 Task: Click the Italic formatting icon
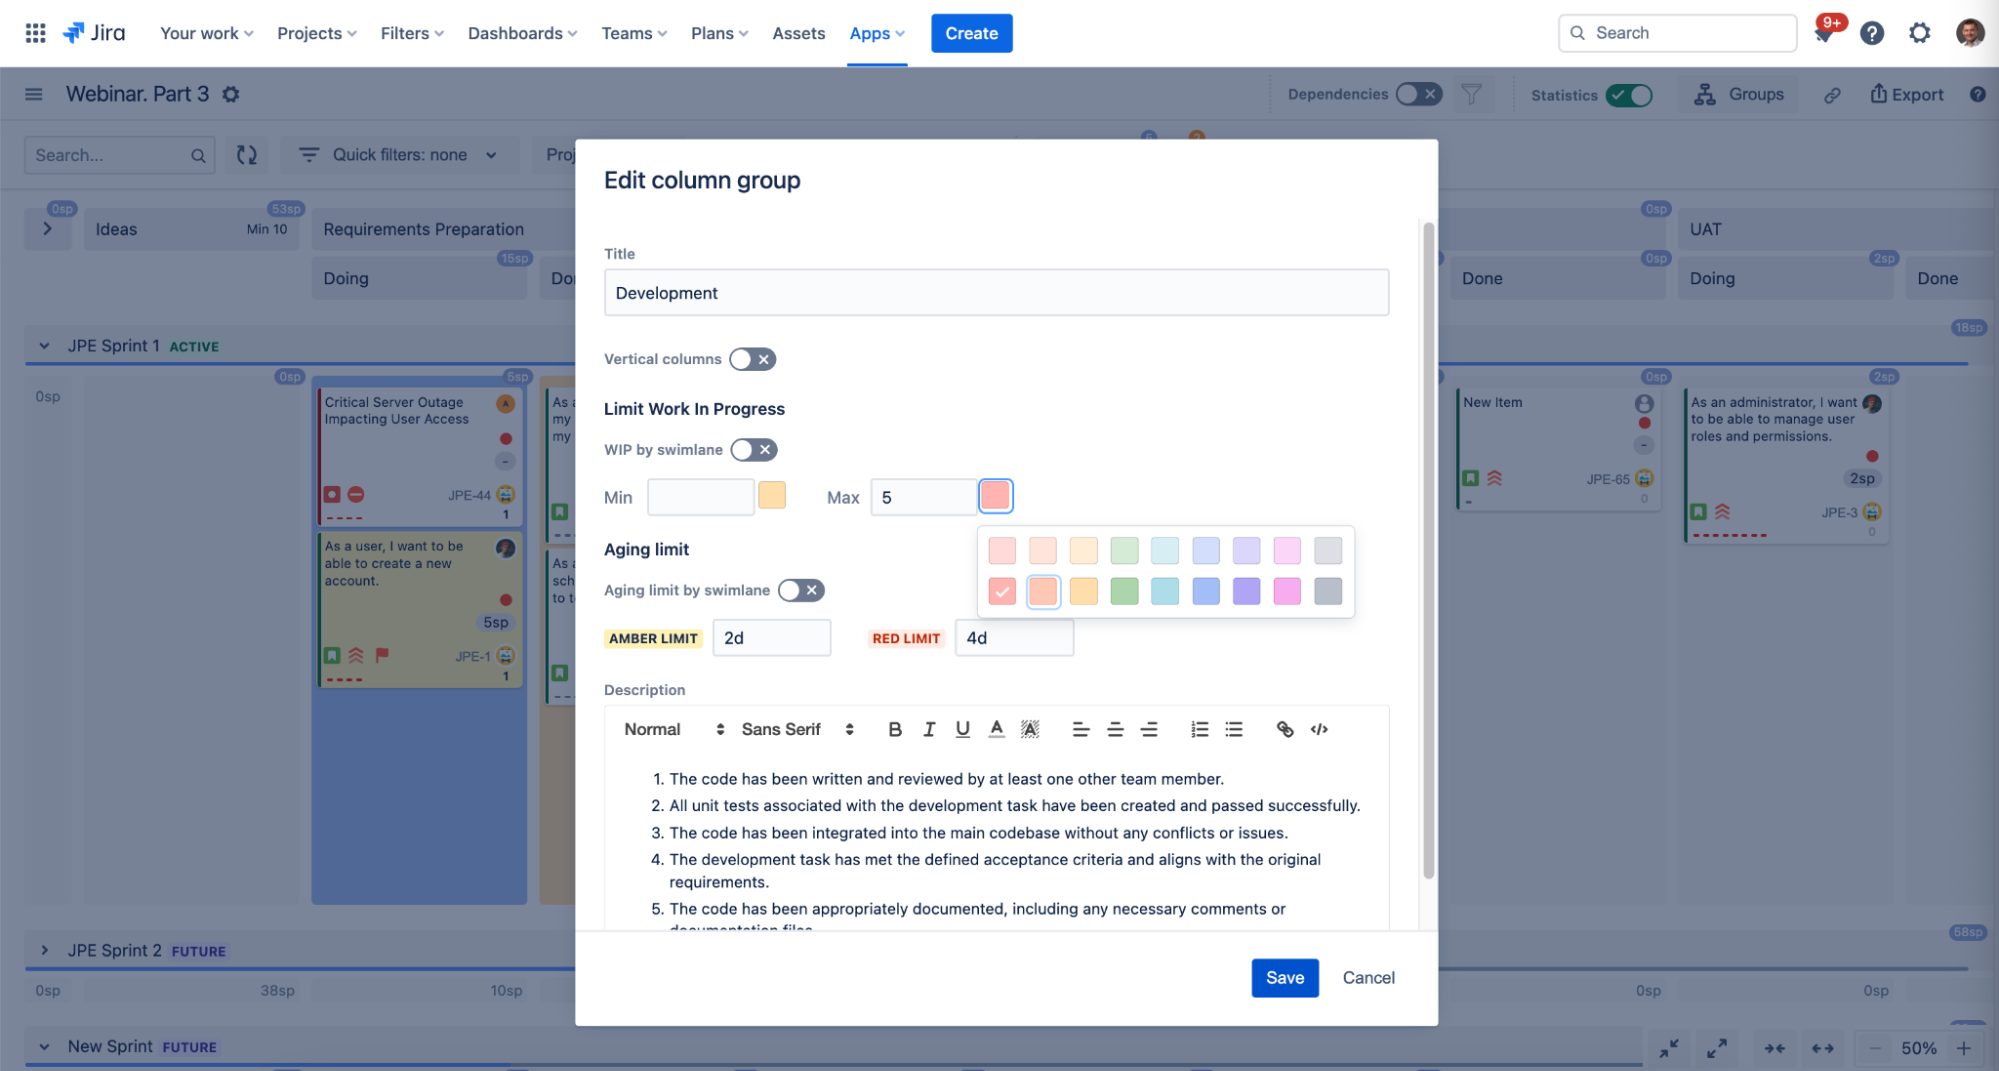(928, 729)
